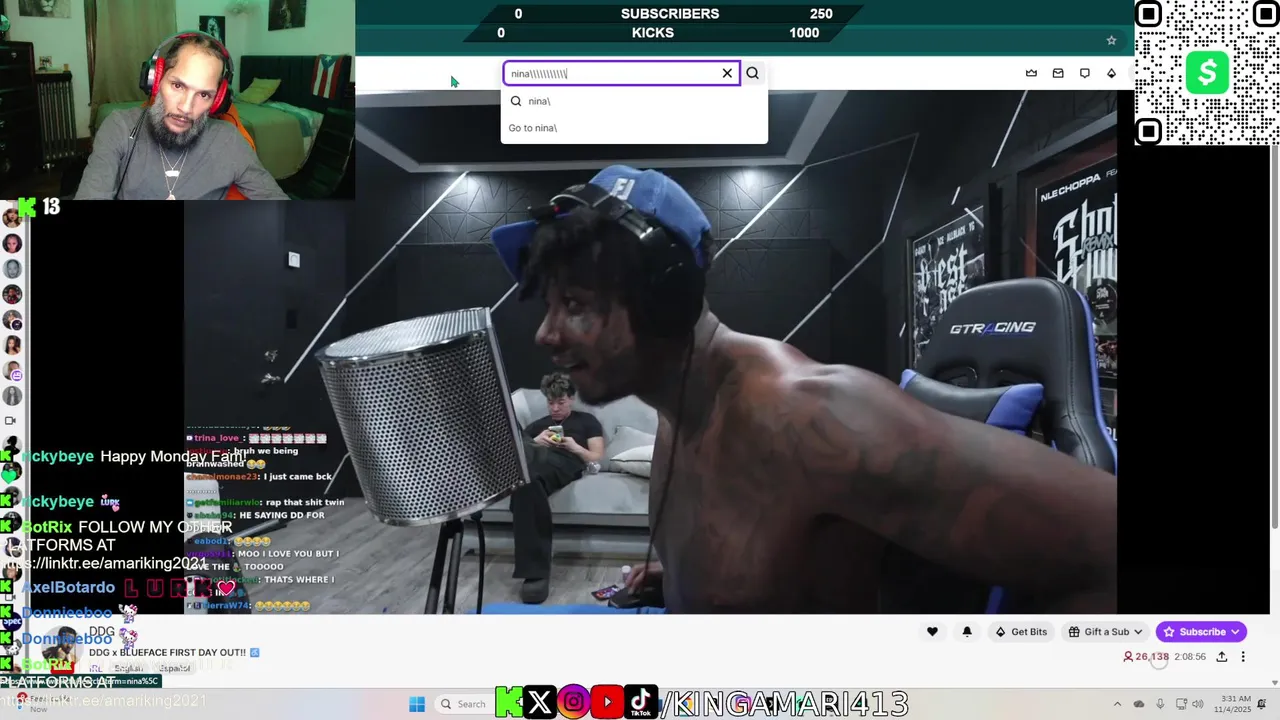The image size is (1280, 720).
Task: Click the microphone tray icon
Action: (x=1160, y=704)
